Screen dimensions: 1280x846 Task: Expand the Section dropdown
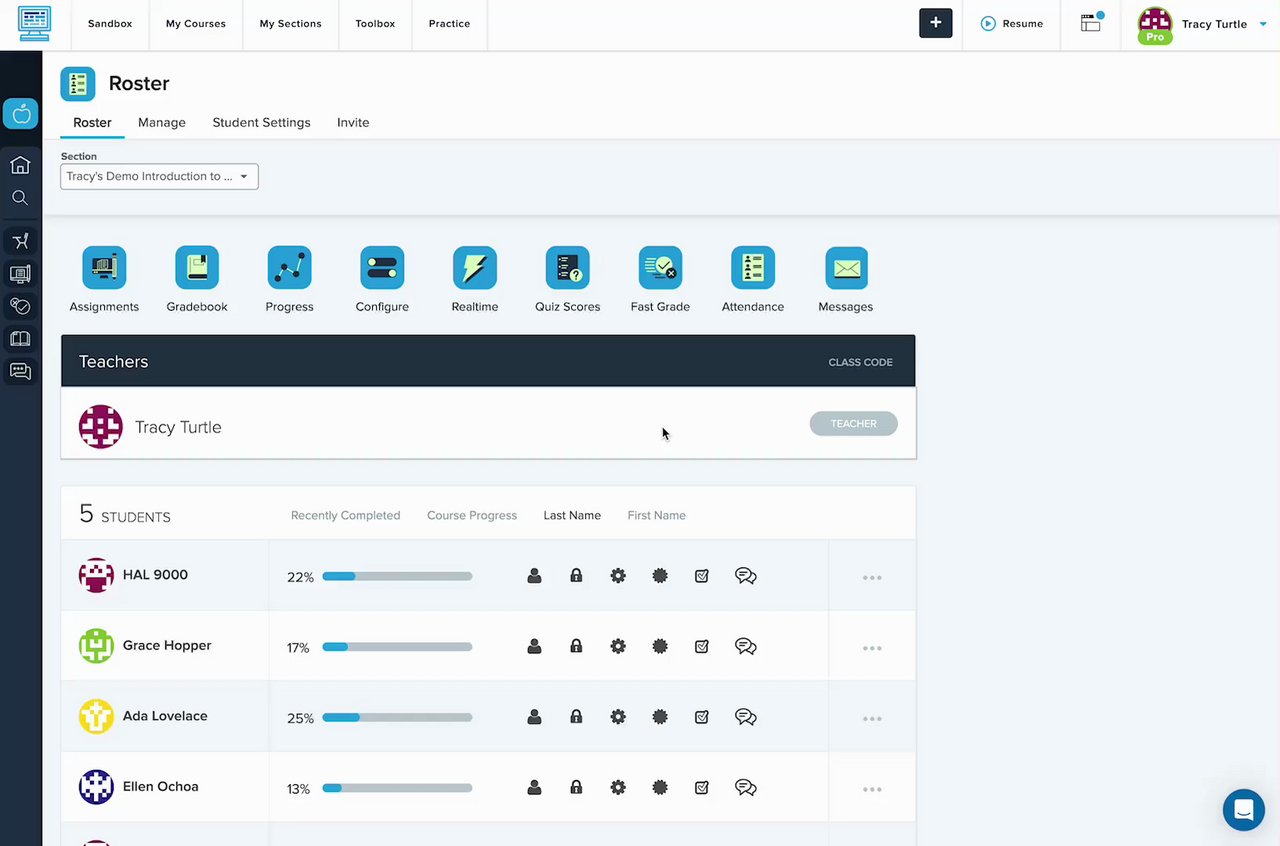[x=159, y=176]
